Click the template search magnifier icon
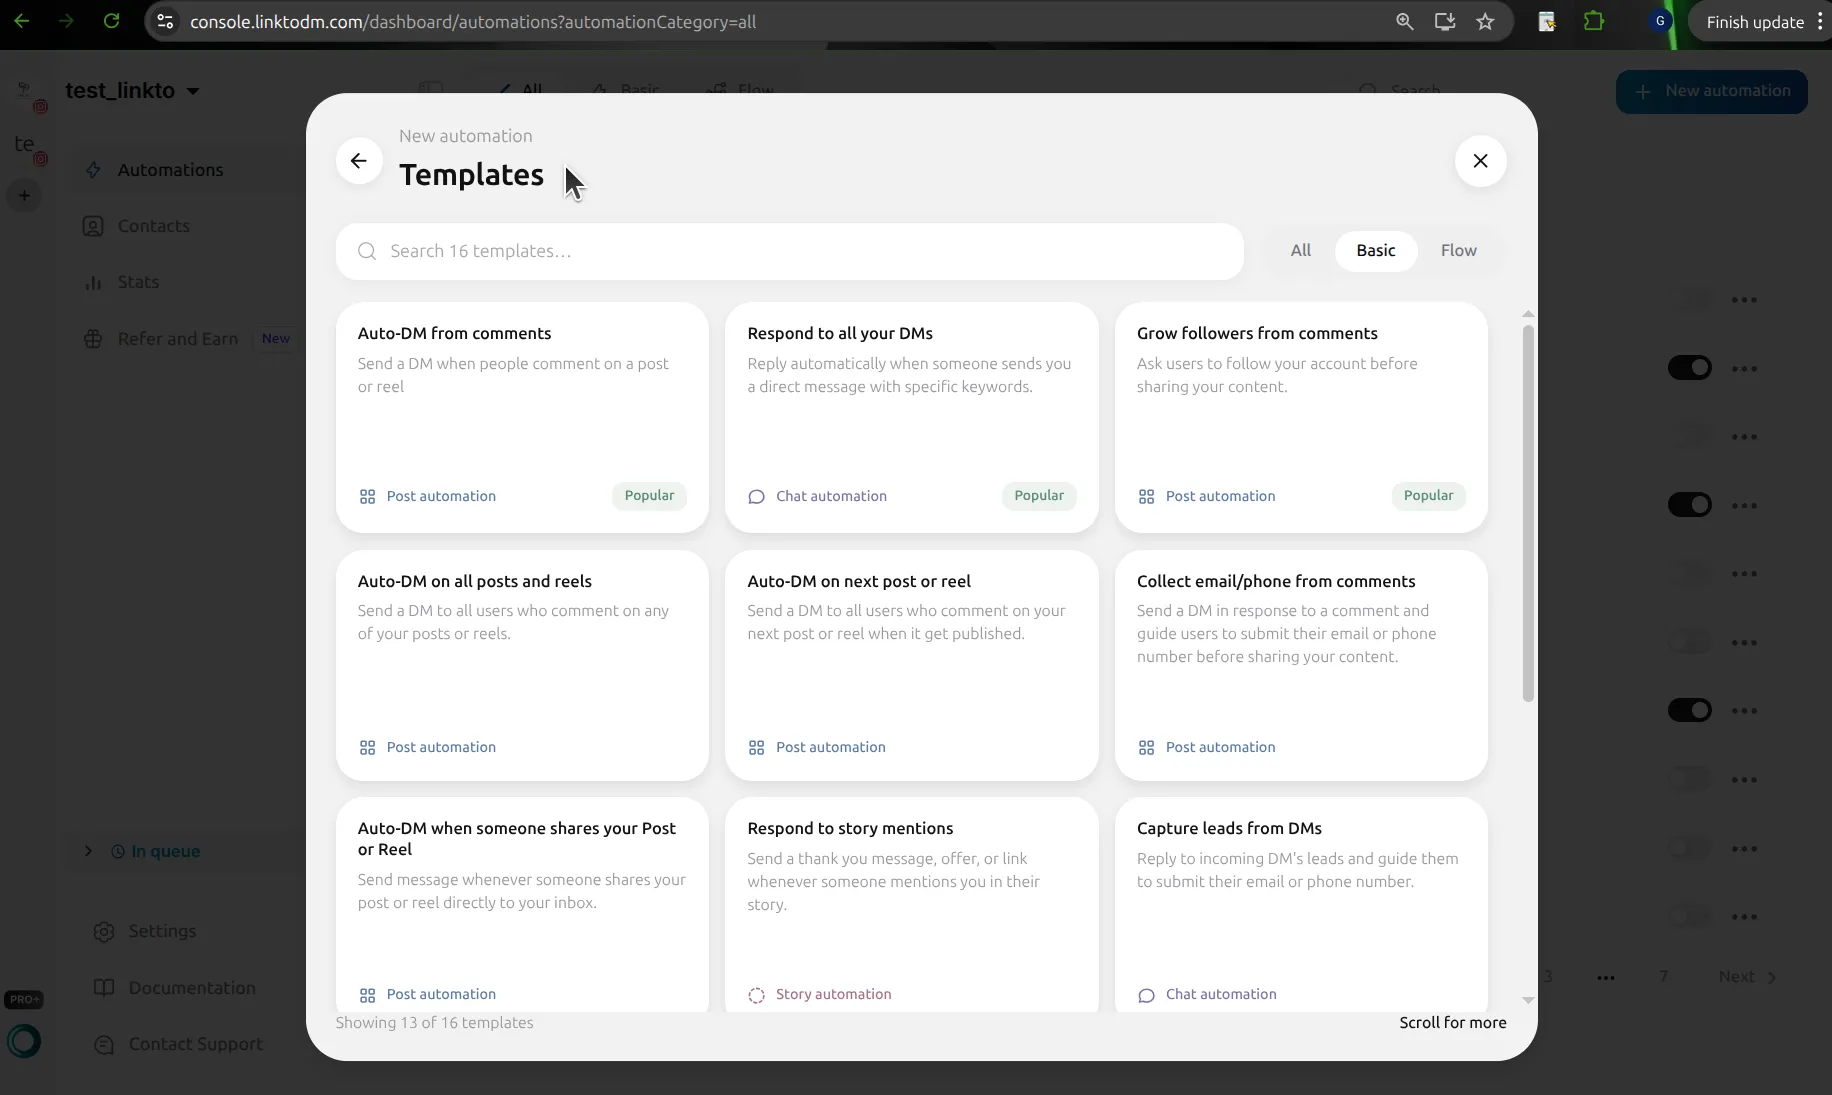This screenshot has height=1095, width=1832. click(x=367, y=251)
